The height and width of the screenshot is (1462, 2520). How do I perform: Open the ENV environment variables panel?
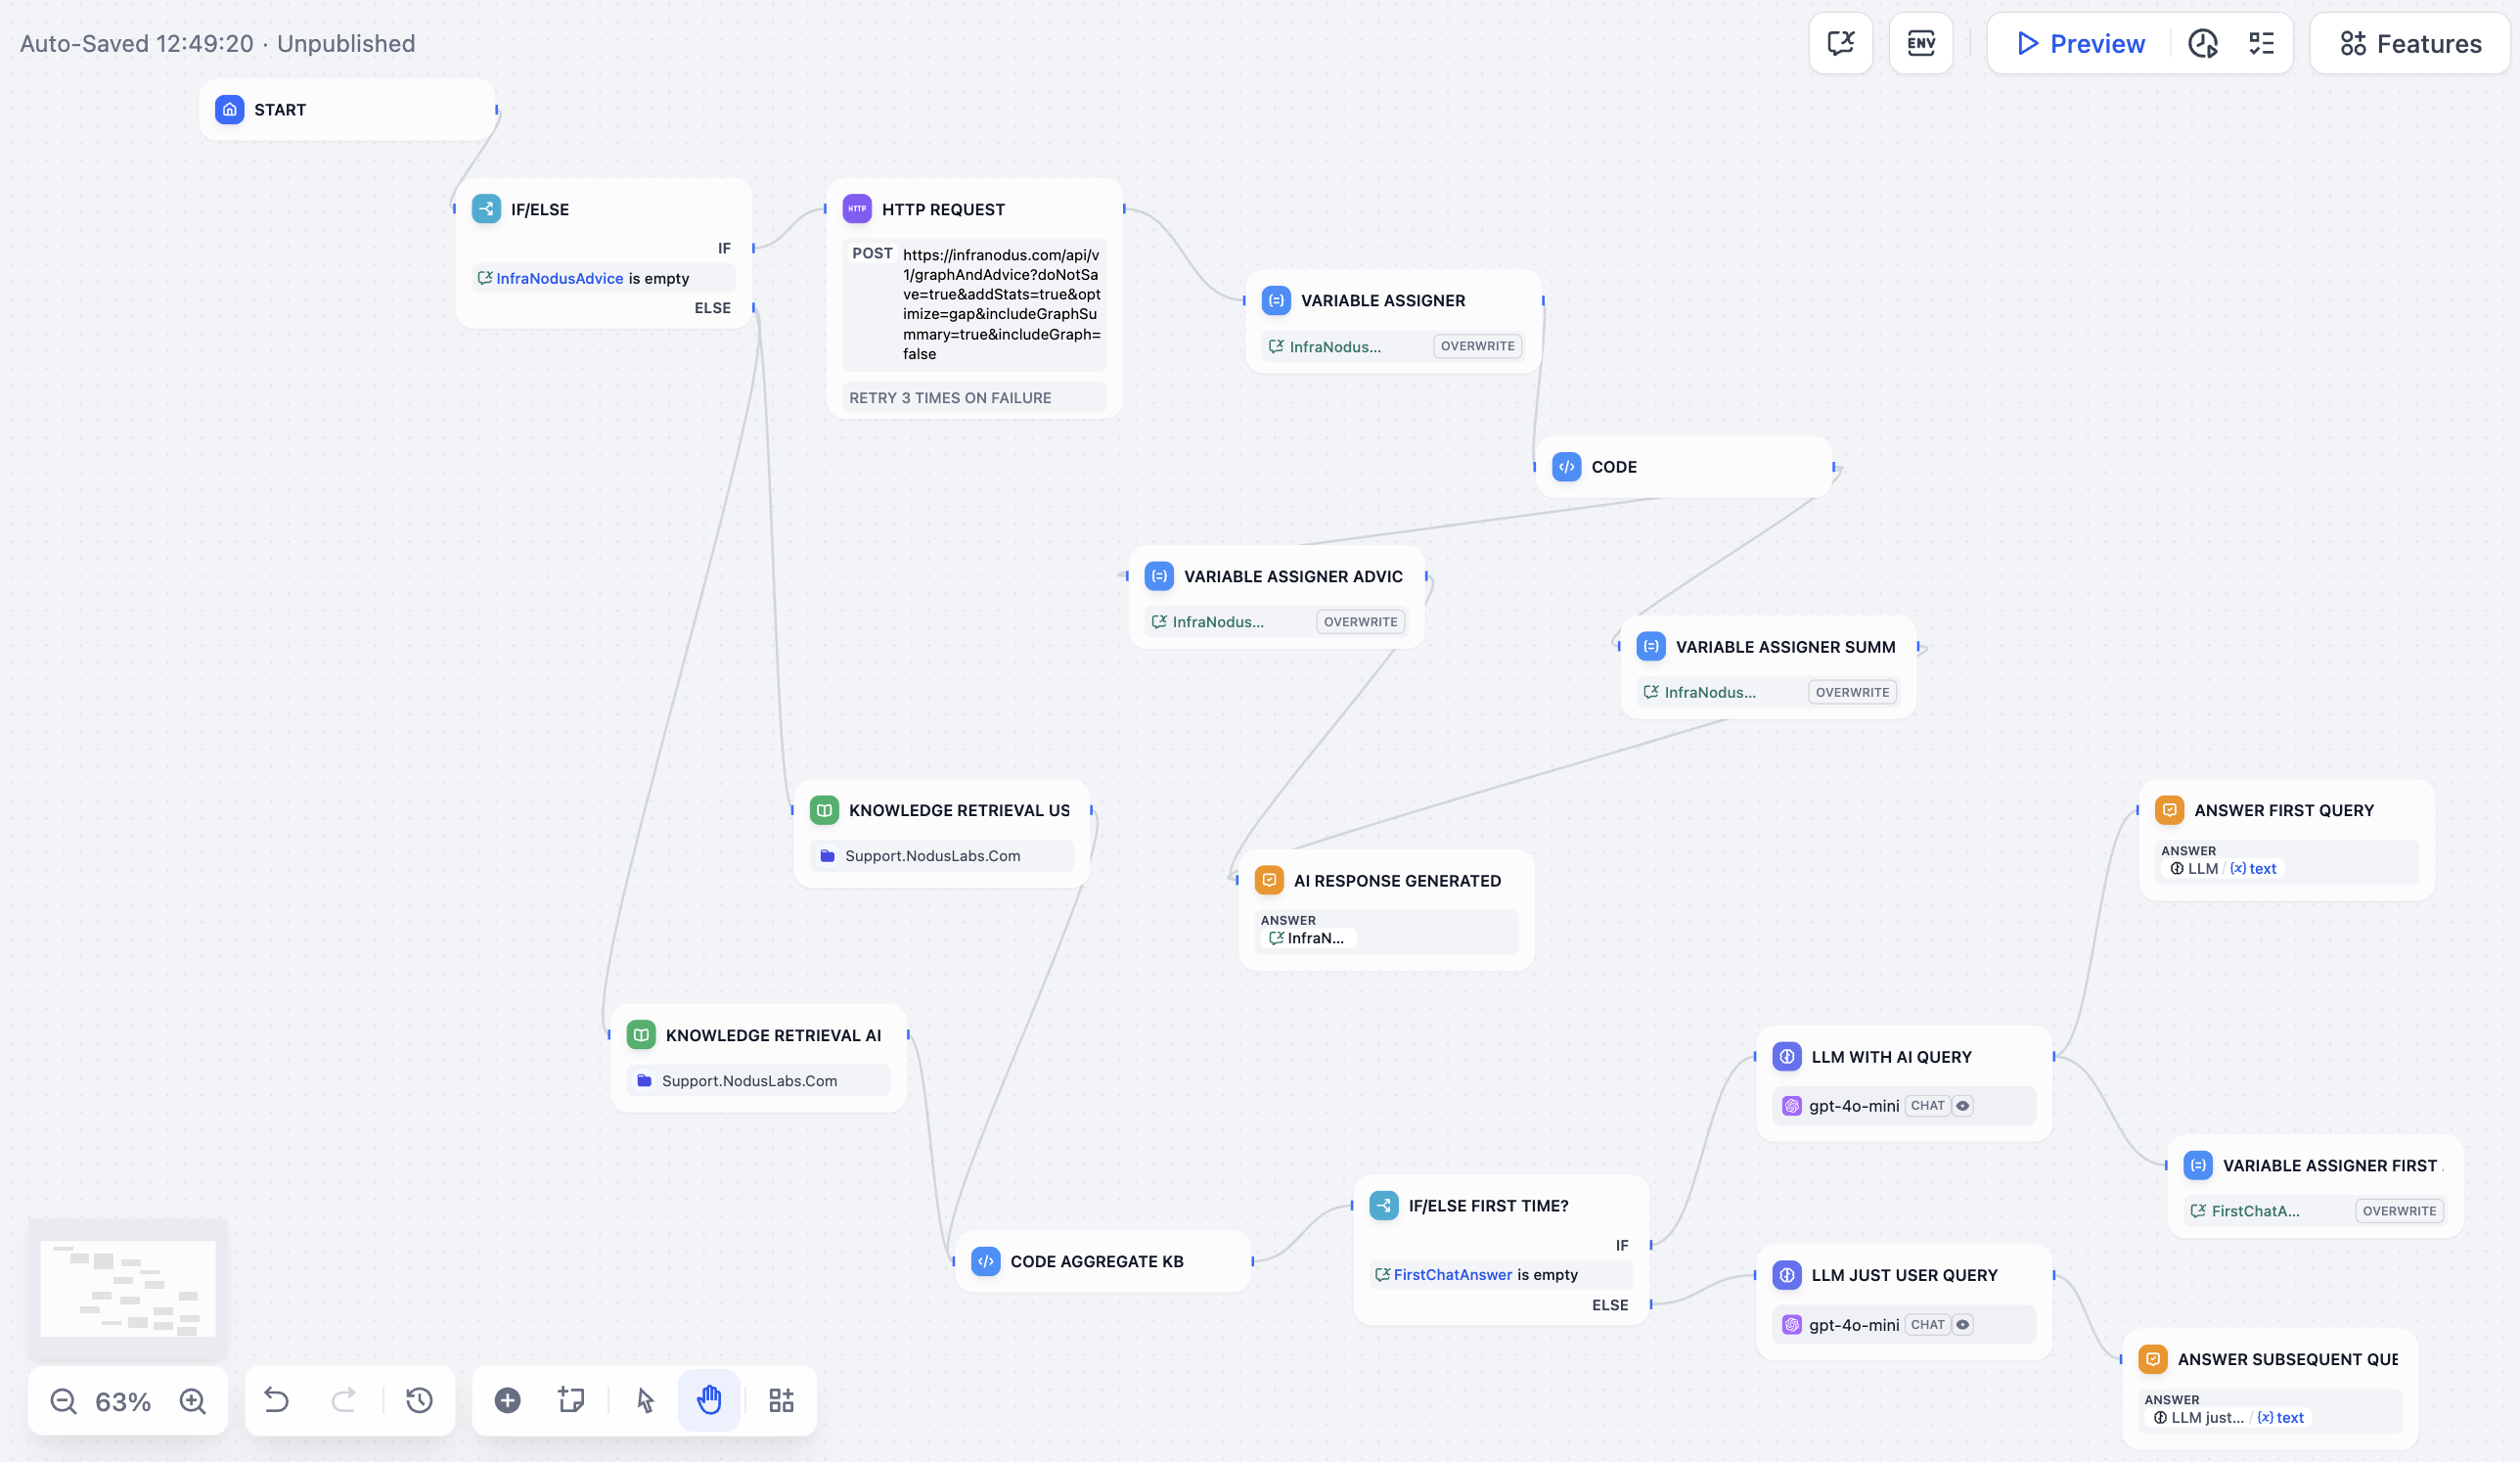coord(1920,43)
